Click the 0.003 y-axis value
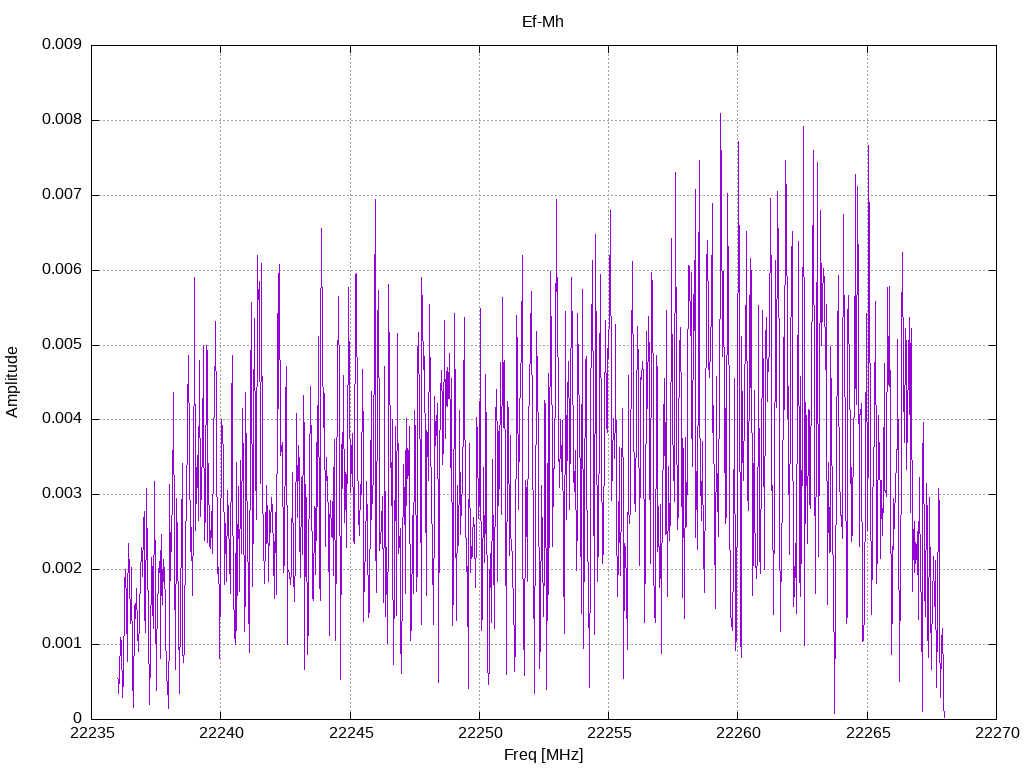This screenshot has width=1024, height=768. 62,494
